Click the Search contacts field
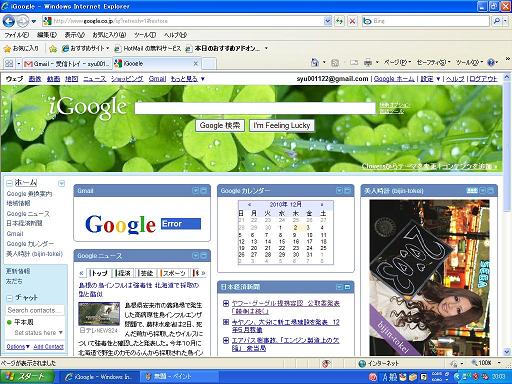Viewport: 512px width, 384px height. click(35, 310)
